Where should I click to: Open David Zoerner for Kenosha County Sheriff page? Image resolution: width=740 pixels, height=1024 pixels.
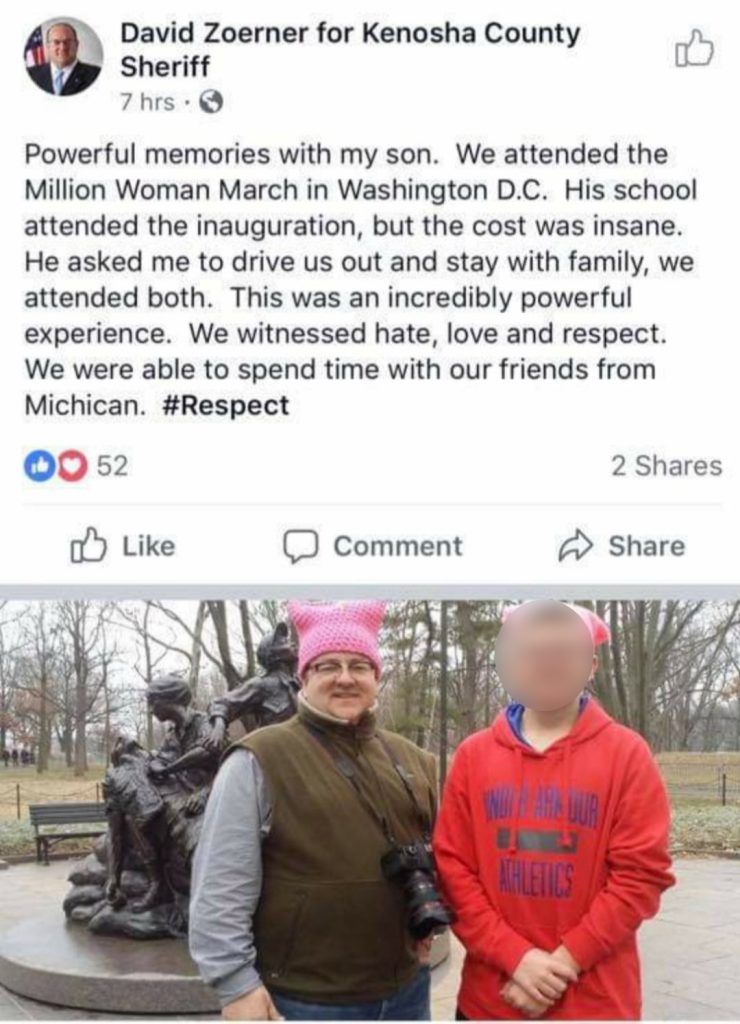coord(350,50)
